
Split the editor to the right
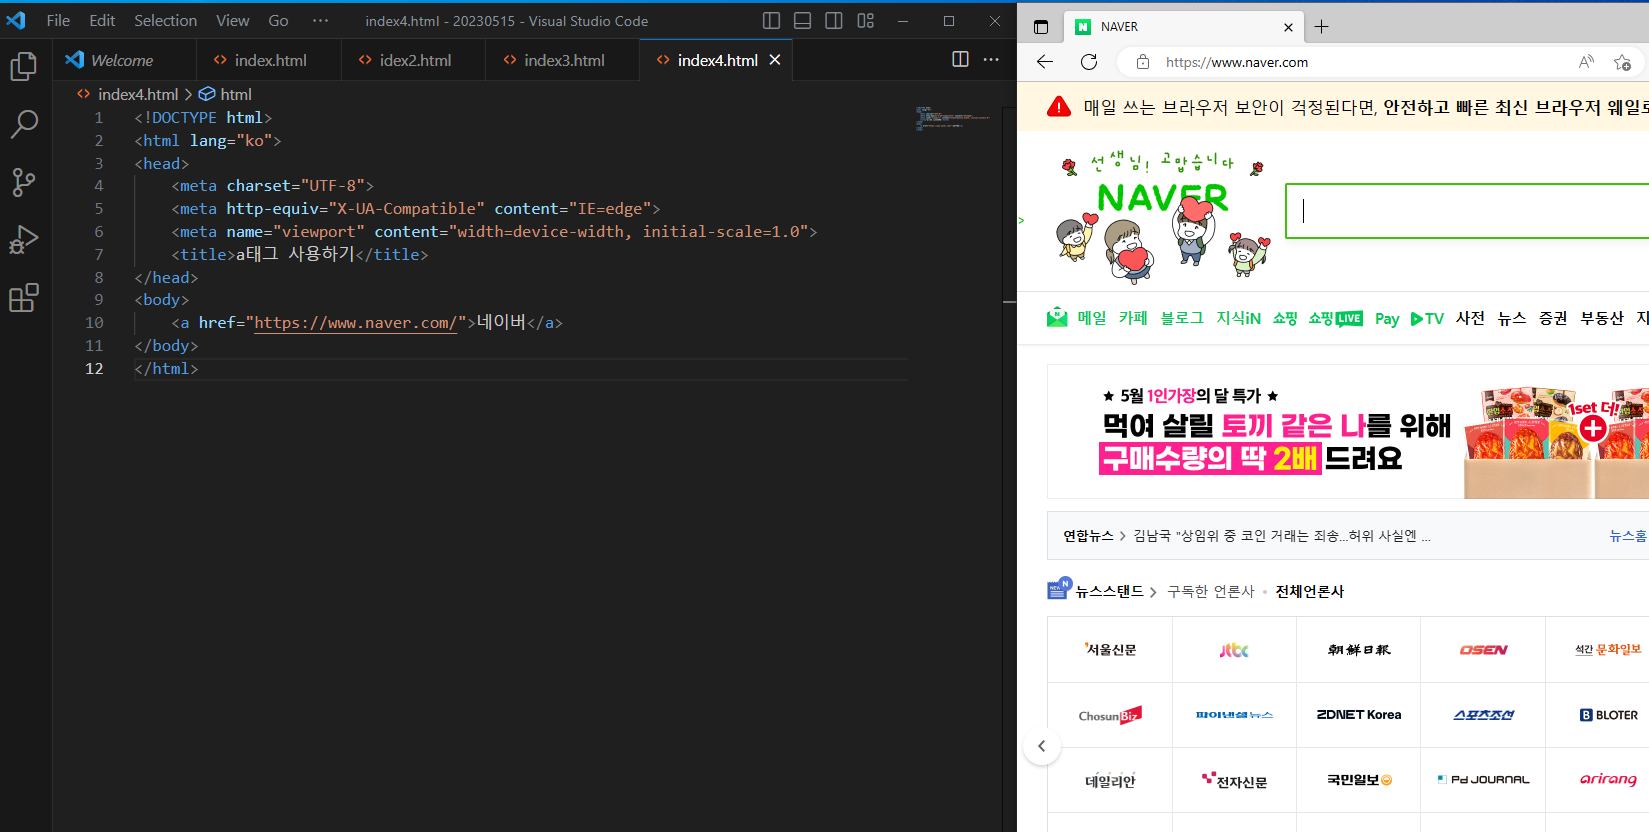pyautogui.click(x=960, y=60)
